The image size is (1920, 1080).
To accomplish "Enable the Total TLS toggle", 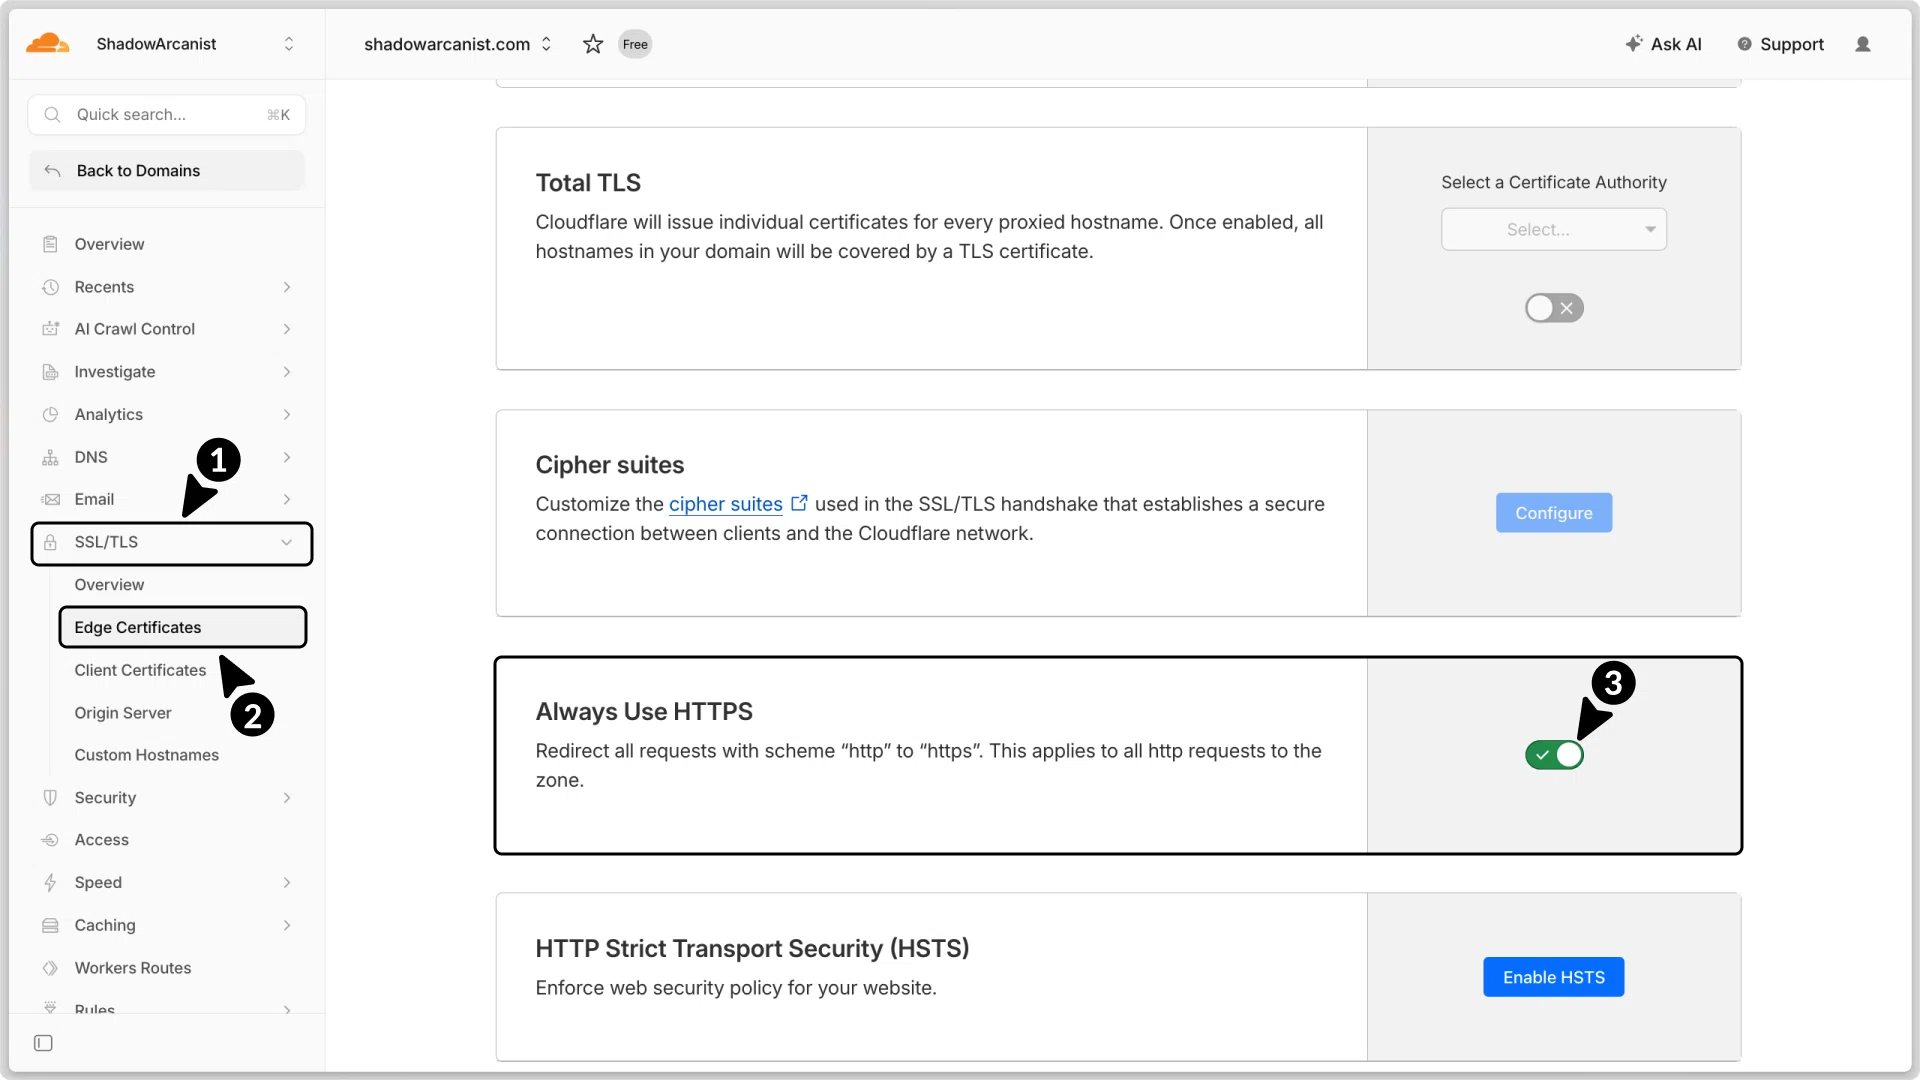I will 1554,308.
